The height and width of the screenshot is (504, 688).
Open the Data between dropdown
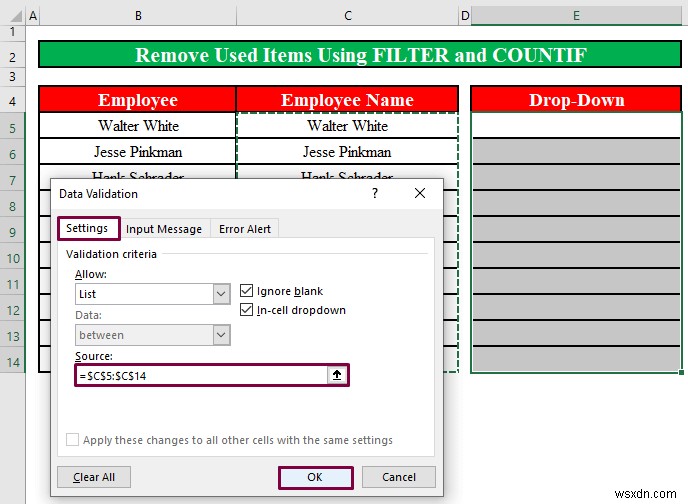pyautogui.click(x=222, y=335)
